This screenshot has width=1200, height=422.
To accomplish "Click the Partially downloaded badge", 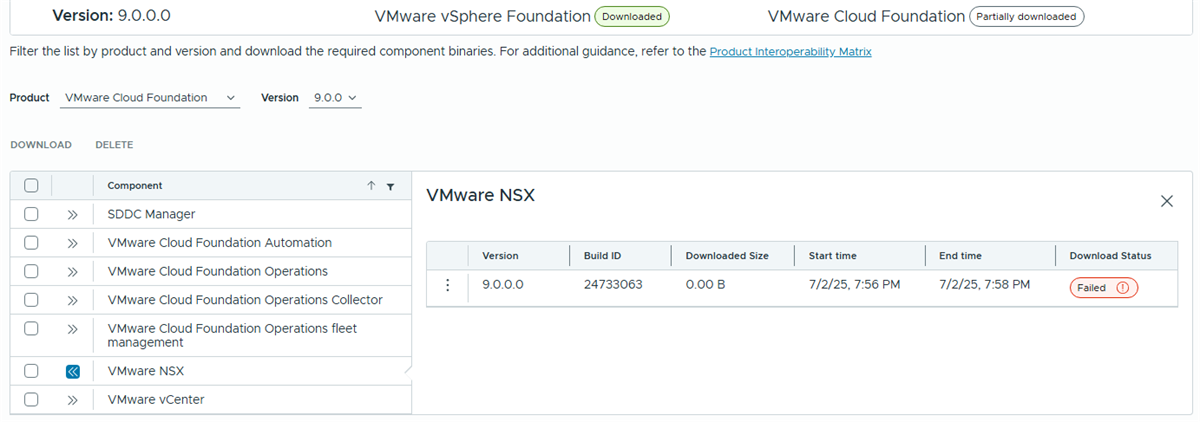I will point(1026,16).
